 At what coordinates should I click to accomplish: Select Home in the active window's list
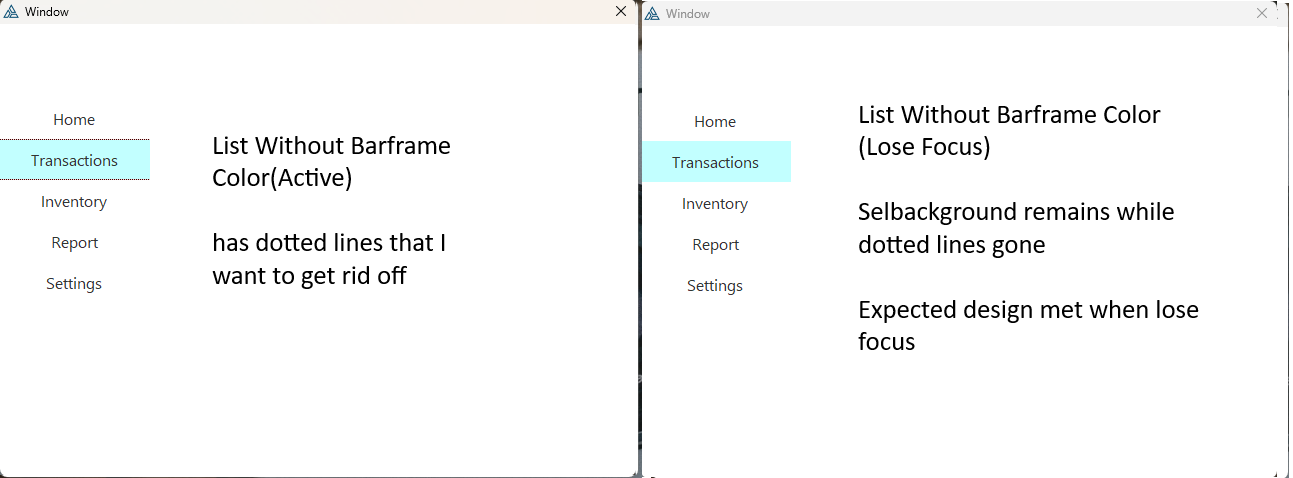[74, 120]
